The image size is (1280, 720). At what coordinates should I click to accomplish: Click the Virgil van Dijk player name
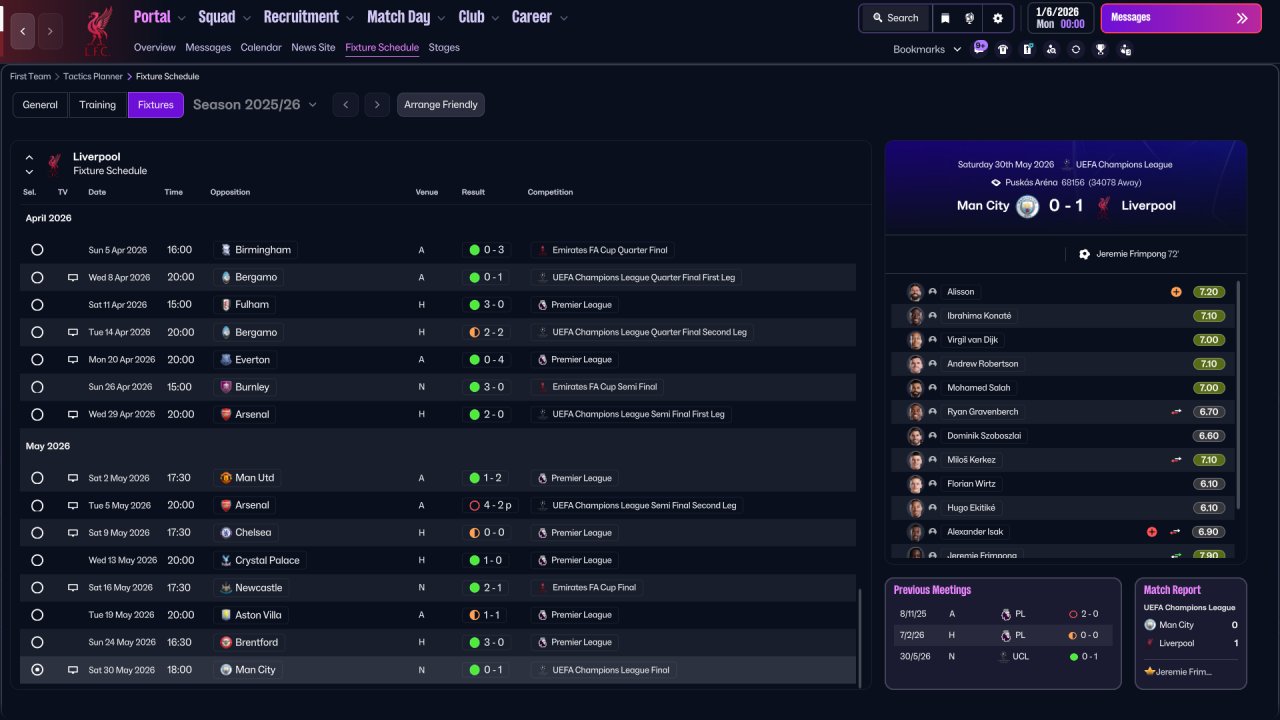(973, 340)
